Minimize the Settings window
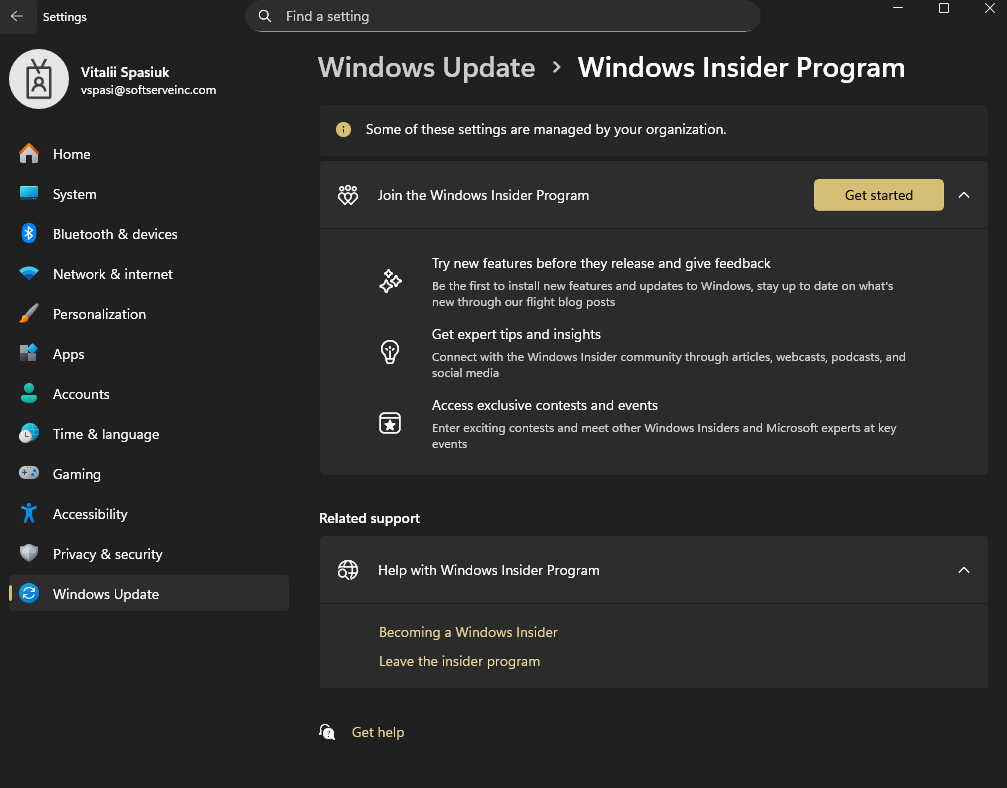The height and width of the screenshot is (788, 1007). tap(898, 8)
